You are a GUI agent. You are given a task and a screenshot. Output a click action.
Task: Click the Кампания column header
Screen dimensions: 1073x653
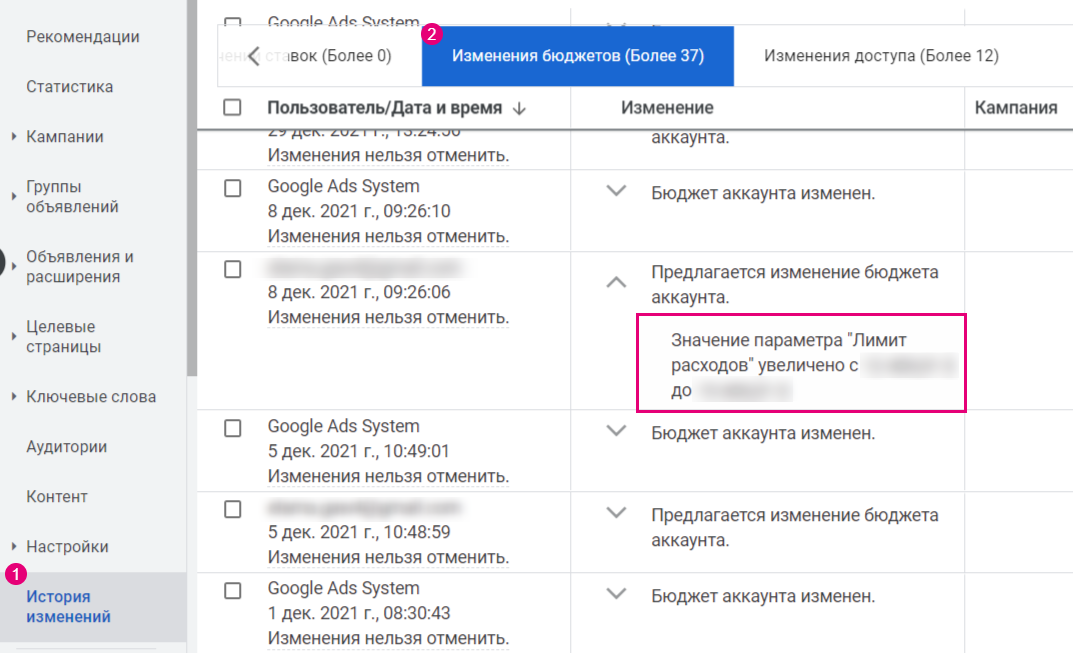click(1015, 108)
